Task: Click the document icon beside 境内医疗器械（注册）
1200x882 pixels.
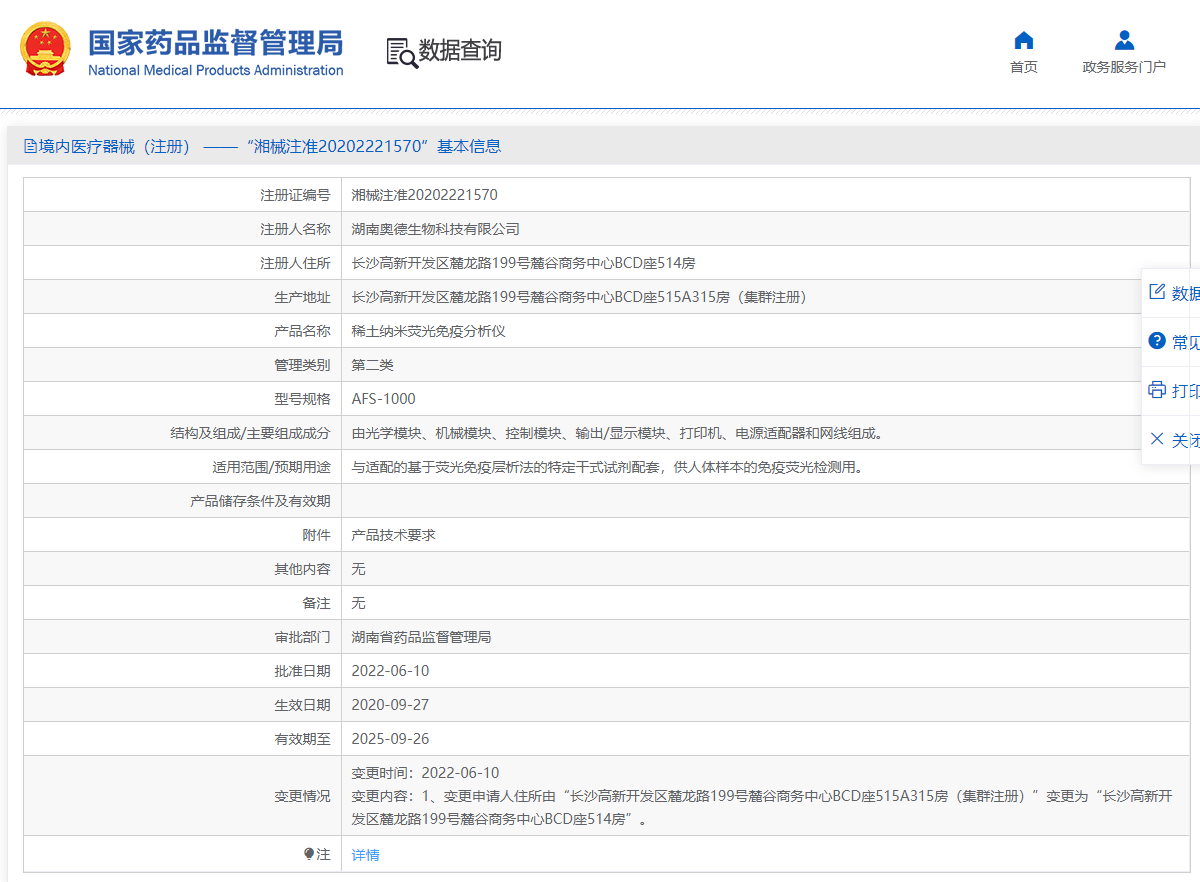Action: tap(31, 146)
